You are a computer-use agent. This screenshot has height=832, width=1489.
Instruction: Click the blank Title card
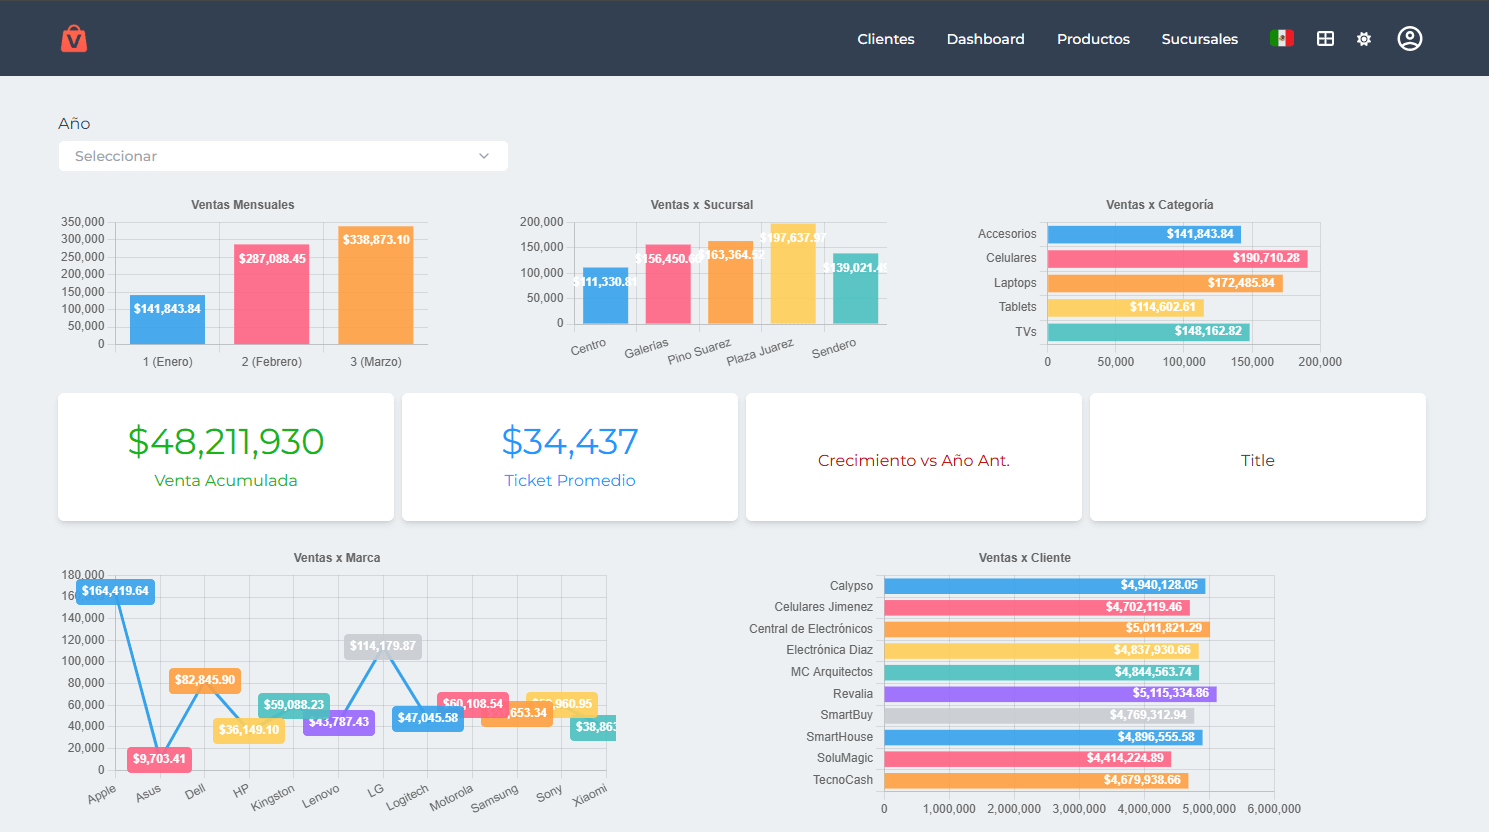pyautogui.click(x=1257, y=457)
